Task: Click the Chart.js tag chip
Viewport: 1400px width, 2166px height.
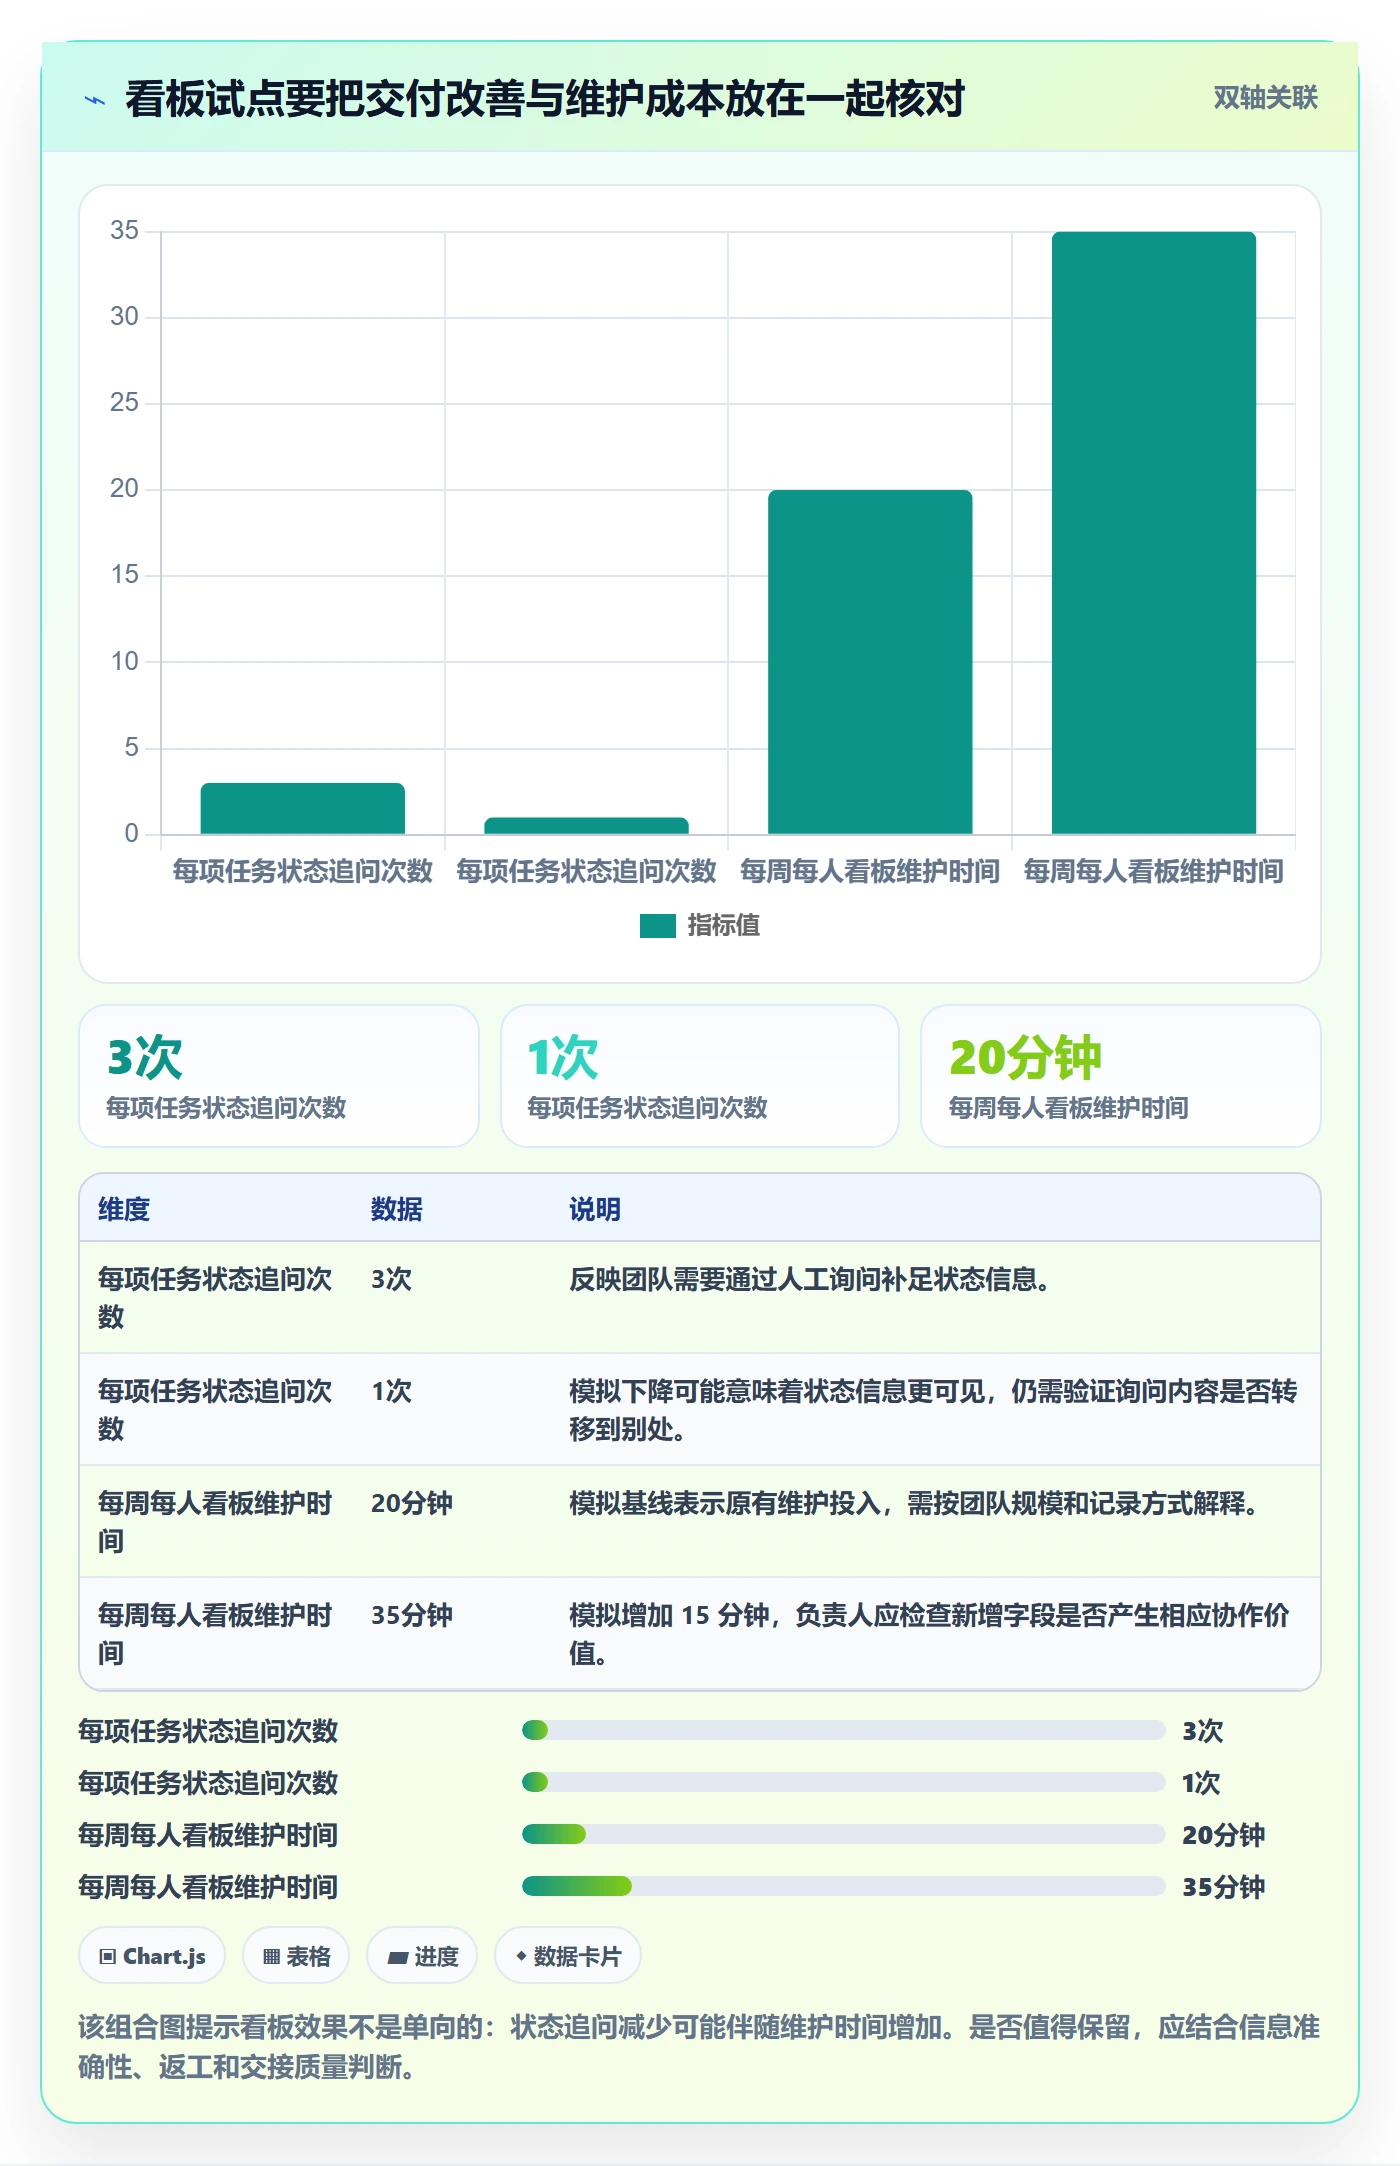Action: tap(152, 1956)
